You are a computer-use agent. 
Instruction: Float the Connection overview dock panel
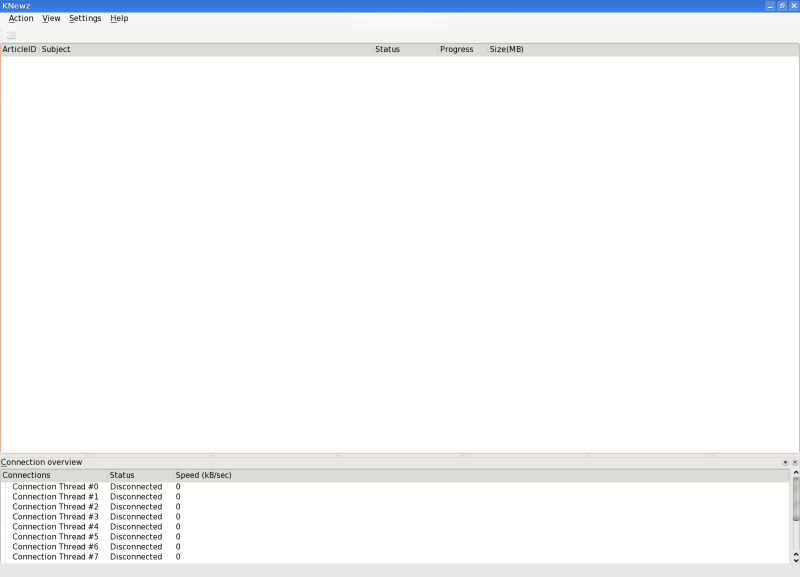(785, 462)
